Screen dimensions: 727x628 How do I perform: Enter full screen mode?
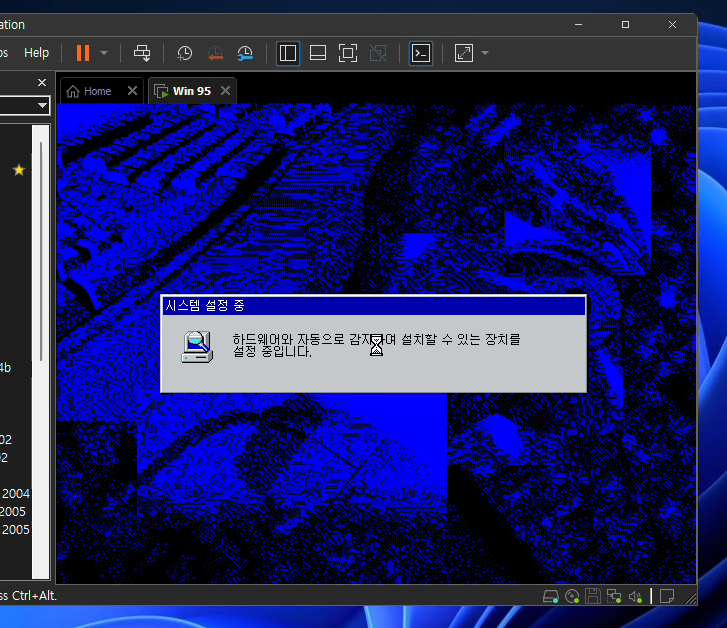348,53
